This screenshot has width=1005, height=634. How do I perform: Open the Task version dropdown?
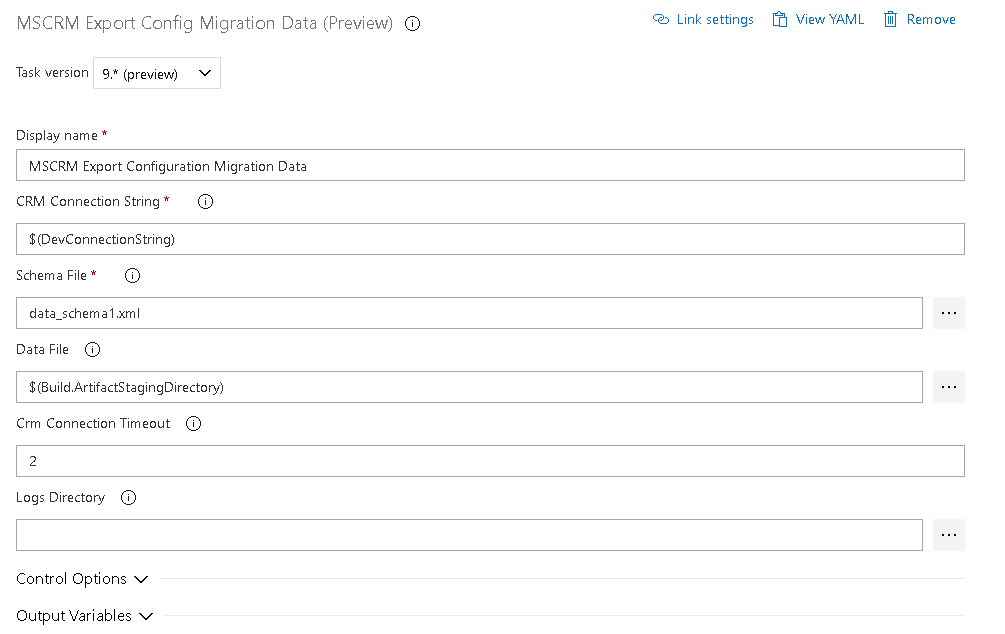click(x=157, y=72)
